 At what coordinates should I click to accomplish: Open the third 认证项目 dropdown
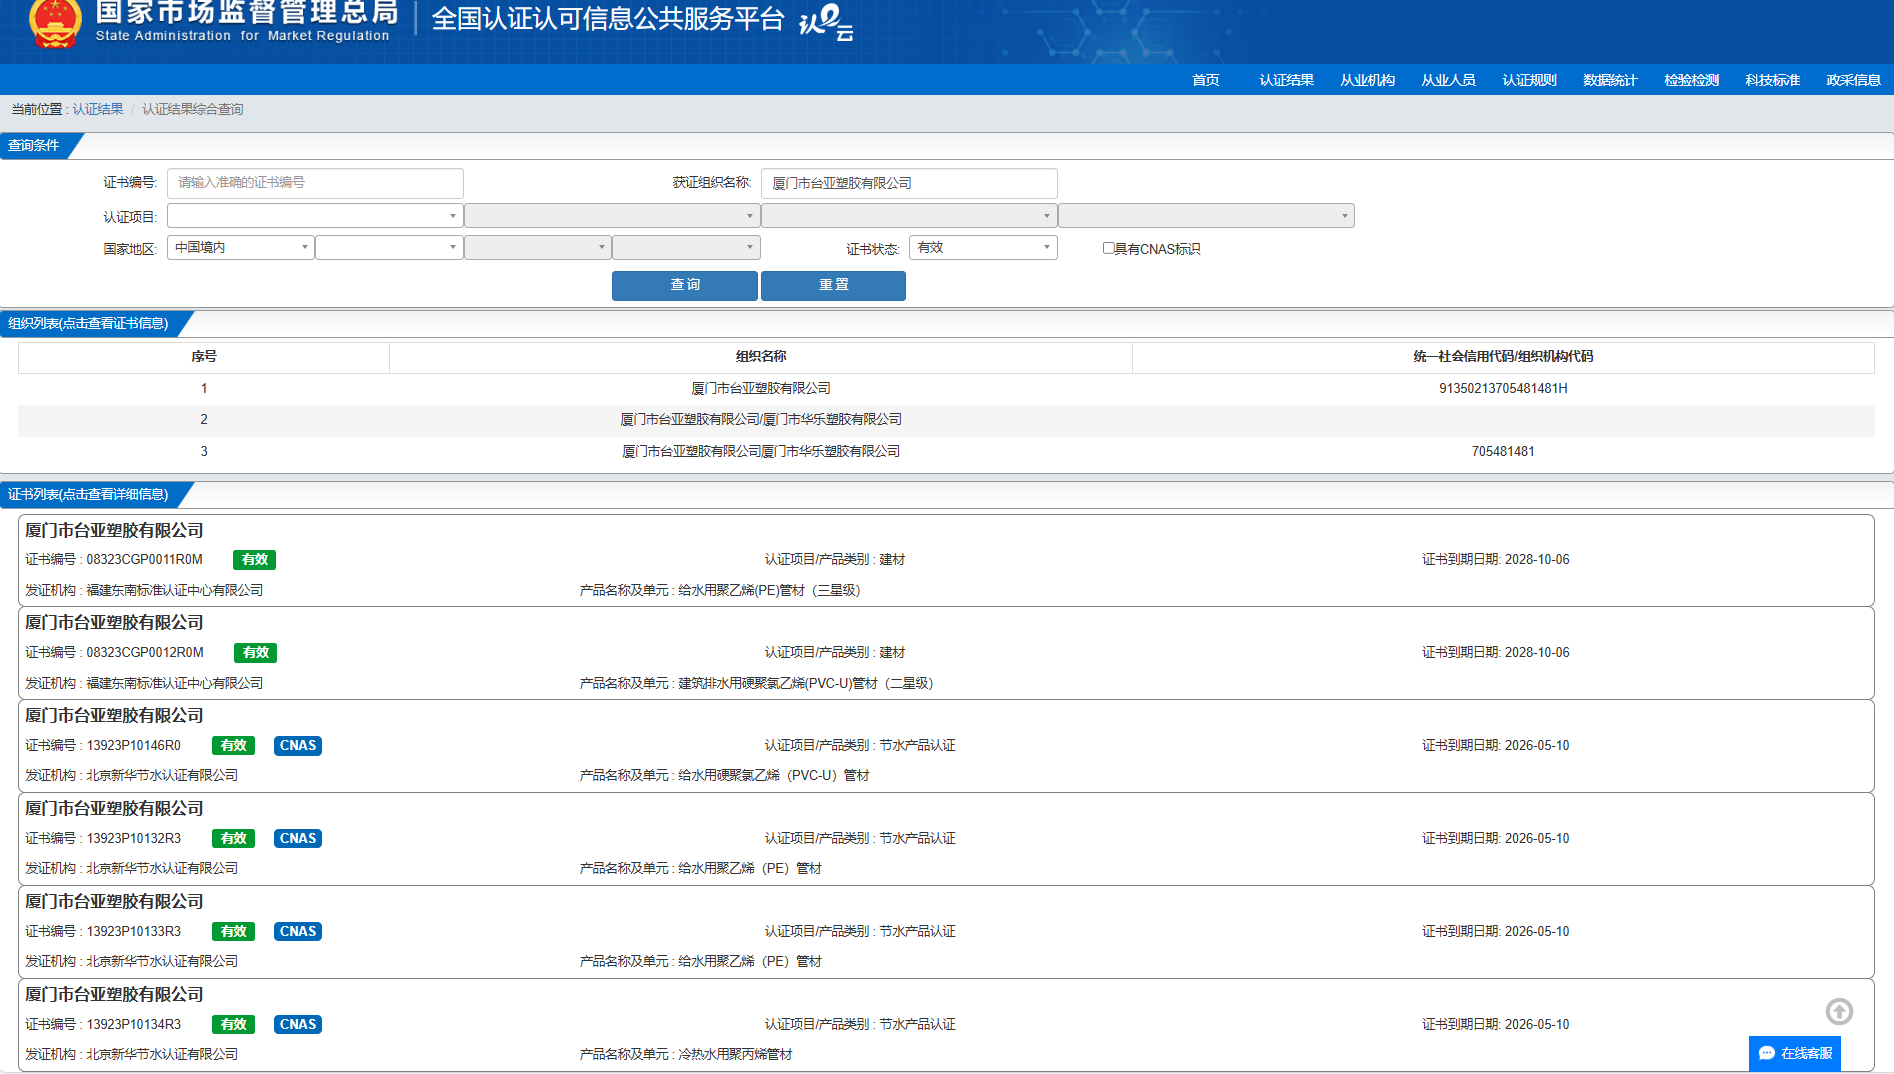tap(909, 216)
